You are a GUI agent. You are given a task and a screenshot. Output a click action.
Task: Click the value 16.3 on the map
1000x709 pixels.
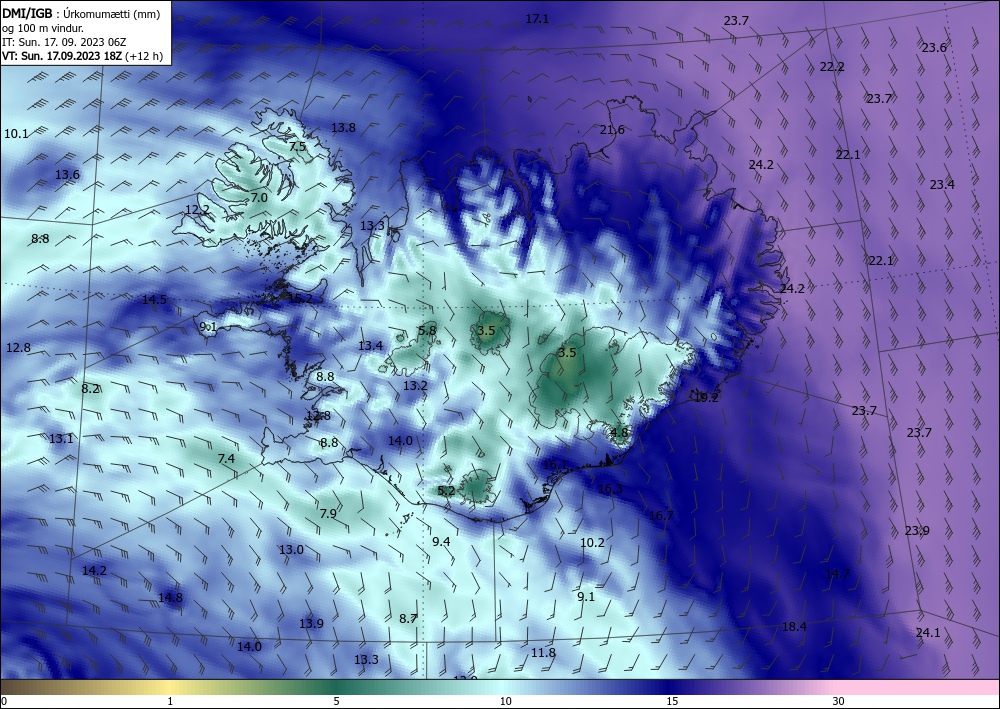tap(610, 489)
